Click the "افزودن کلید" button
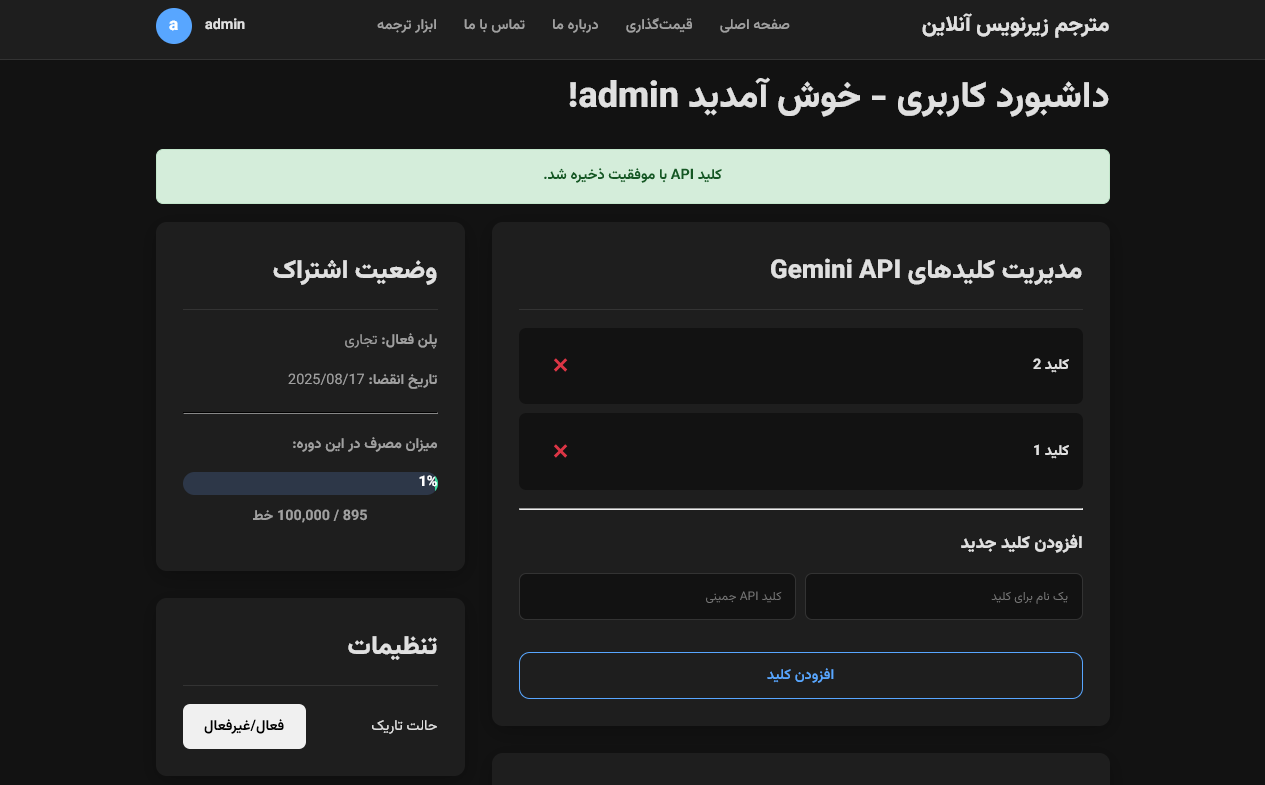The width and height of the screenshot is (1265, 785). (x=800, y=675)
